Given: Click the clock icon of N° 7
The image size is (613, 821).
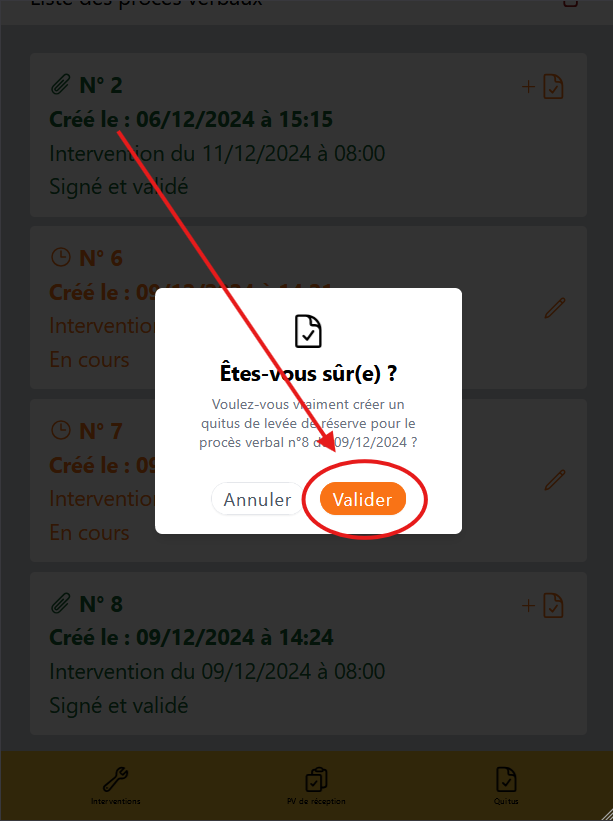Looking at the screenshot, I should pyautogui.click(x=61, y=430).
